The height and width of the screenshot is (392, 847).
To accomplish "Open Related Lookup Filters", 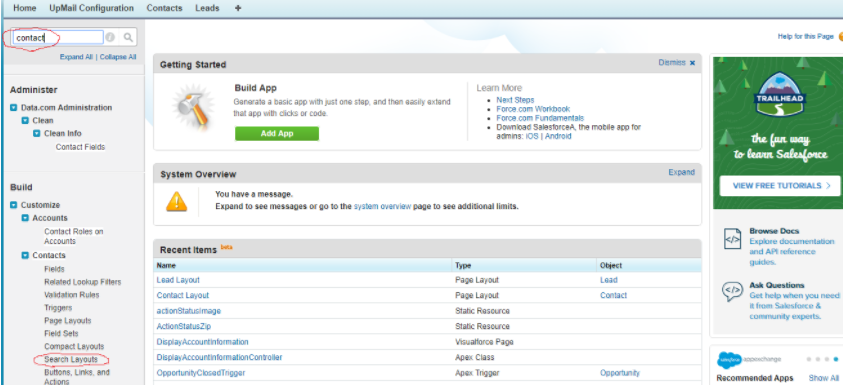I will tap(83, 282).
